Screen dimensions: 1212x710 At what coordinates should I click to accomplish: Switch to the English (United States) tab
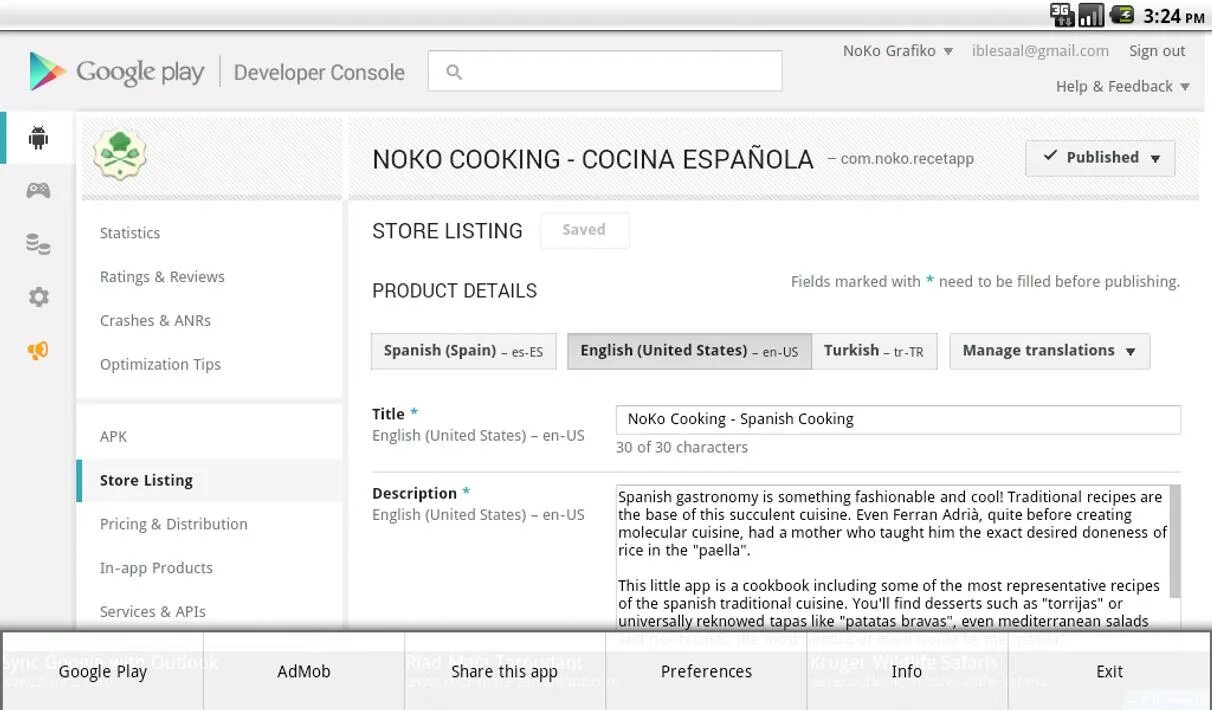[x=689, y=351]
